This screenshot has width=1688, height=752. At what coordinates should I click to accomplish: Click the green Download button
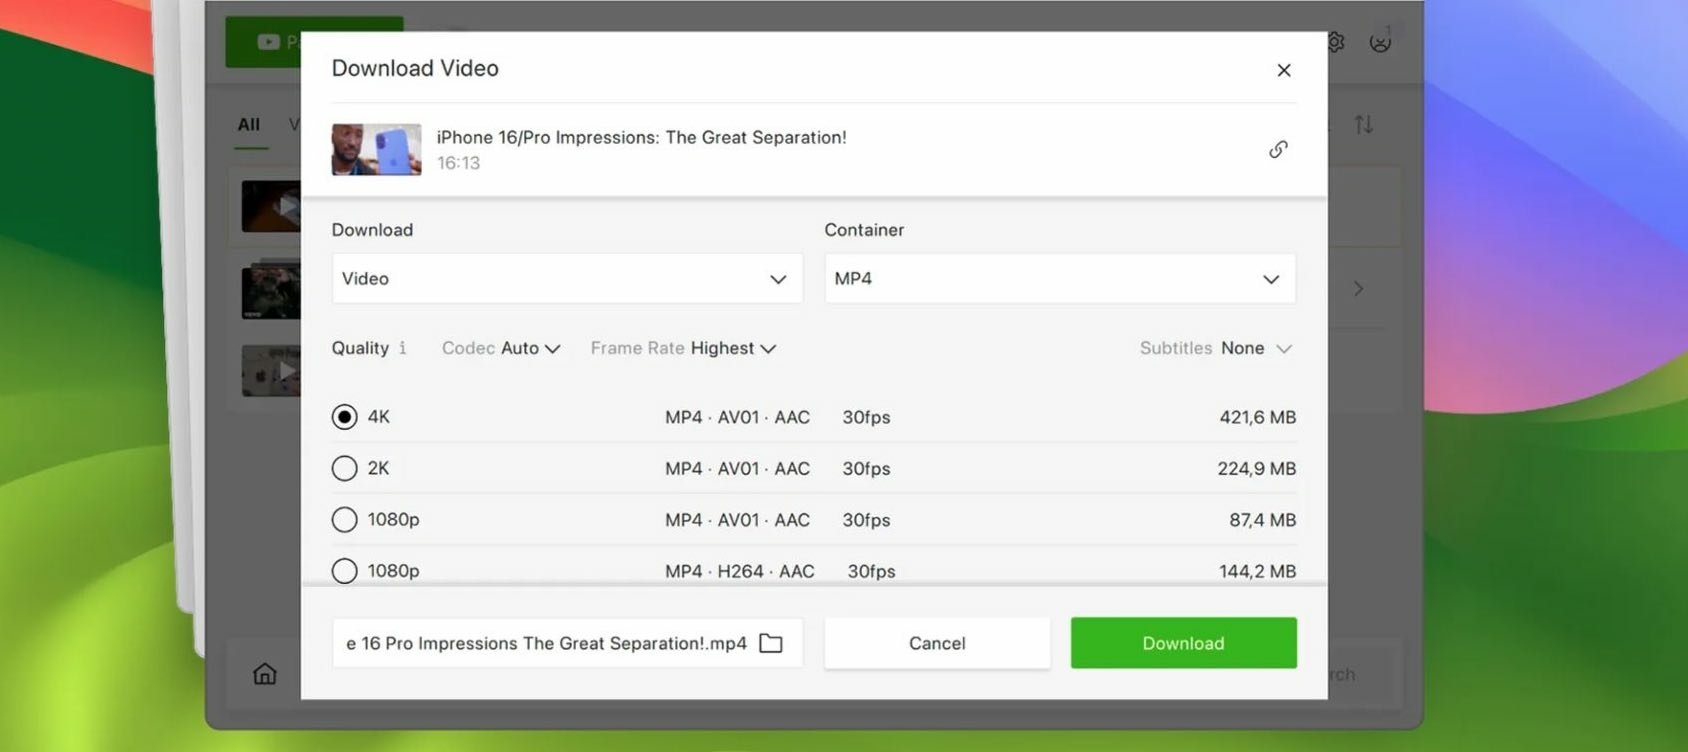(1184, 643)
